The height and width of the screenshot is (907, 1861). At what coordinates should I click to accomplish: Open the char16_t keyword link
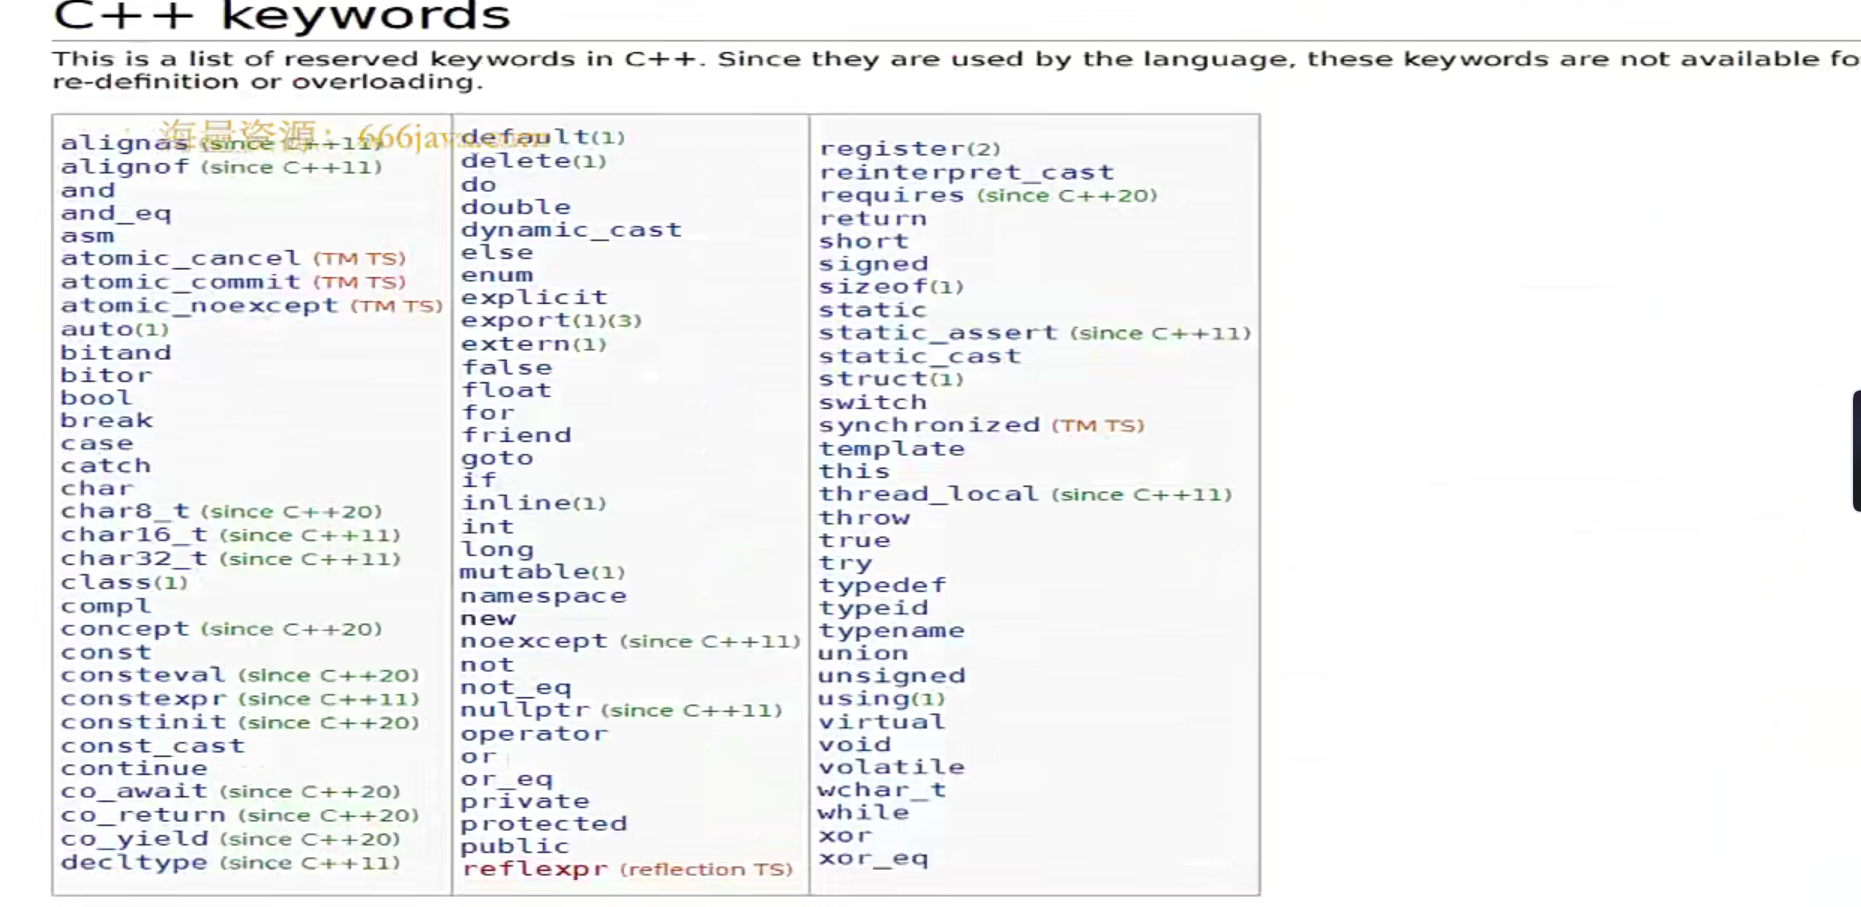pyautogui.click(x=134, y=535)
